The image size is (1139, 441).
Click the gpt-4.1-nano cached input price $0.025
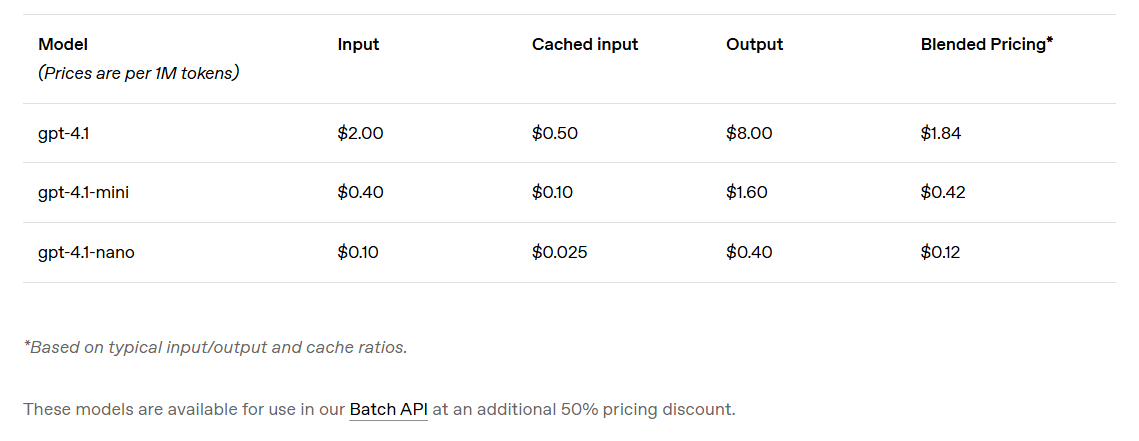point(559,252)
